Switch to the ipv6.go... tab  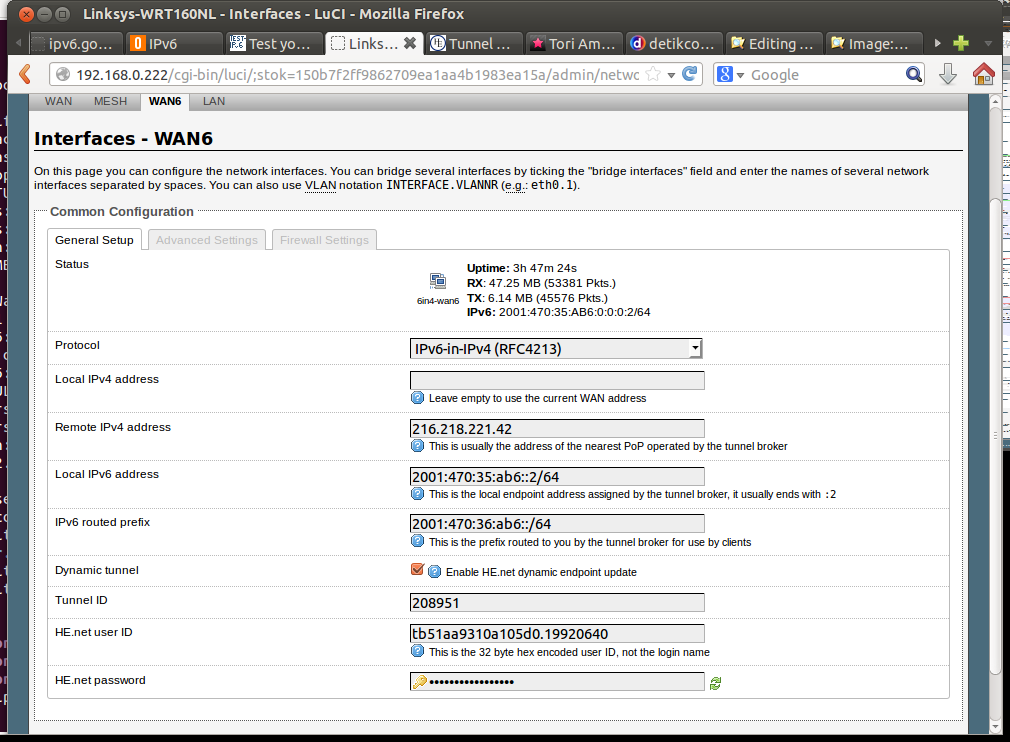pyautogui.click(x=75, y=44)
